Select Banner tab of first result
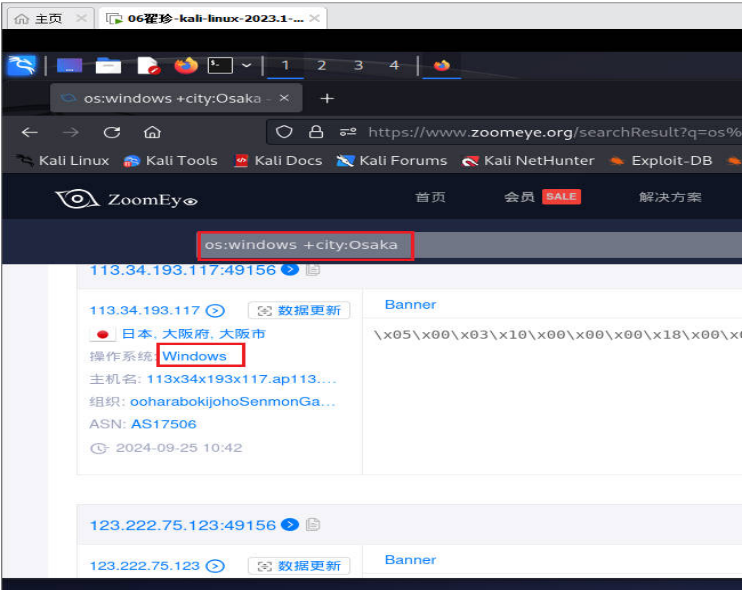This screenshot has width=742, height=590. click(x=410, y=305)
